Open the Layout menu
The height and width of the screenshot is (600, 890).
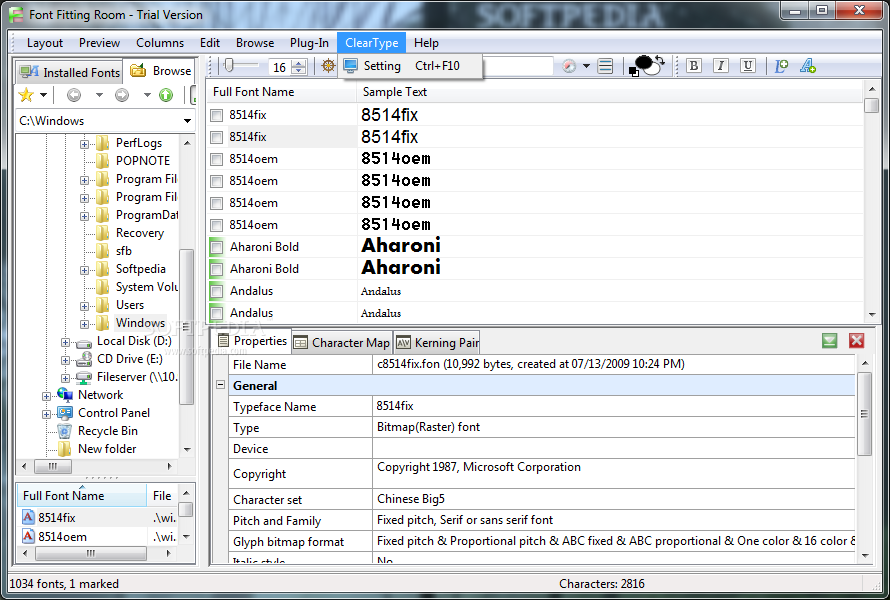pos(45,43)
